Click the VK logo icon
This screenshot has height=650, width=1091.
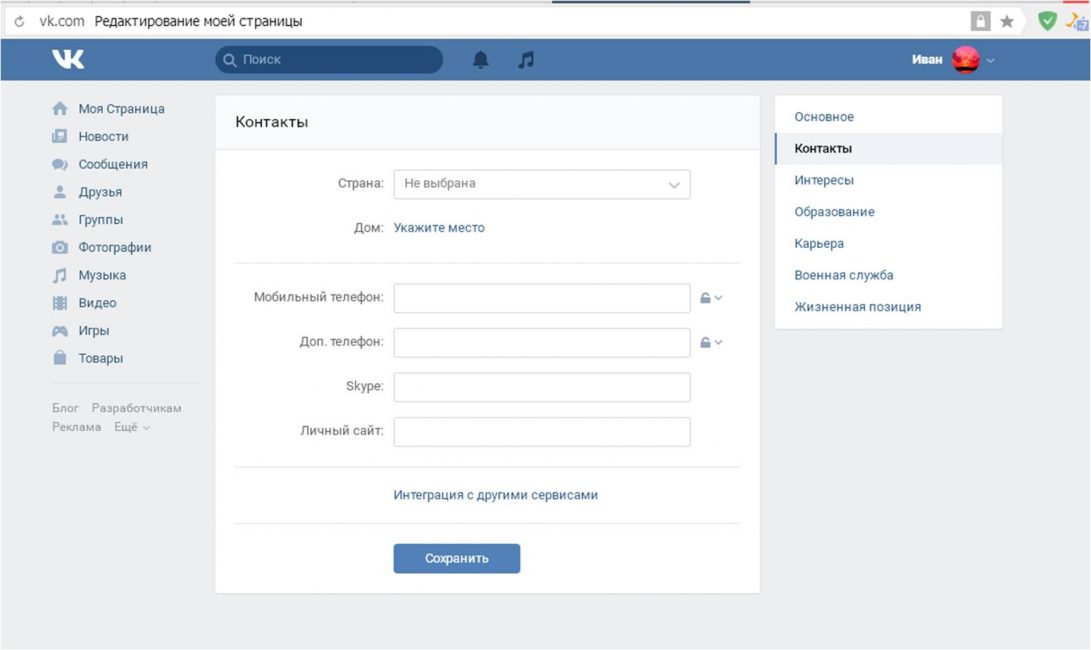(68, 60)
